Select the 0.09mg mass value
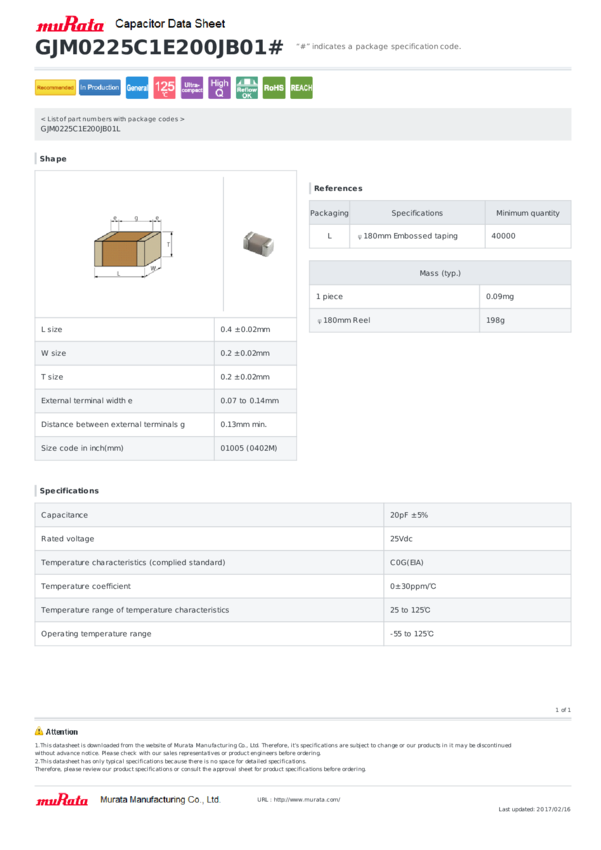The height and width of the screenshot is (850, 601). point(500,297)
